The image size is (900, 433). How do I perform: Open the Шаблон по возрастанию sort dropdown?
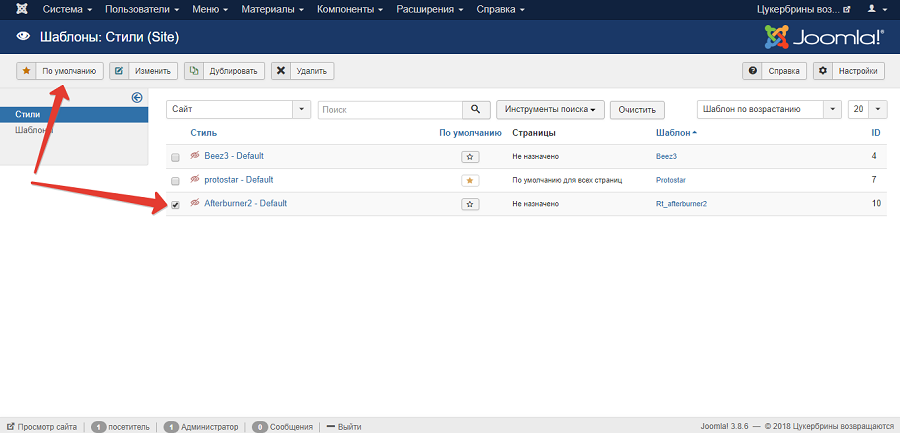[768, 109]
